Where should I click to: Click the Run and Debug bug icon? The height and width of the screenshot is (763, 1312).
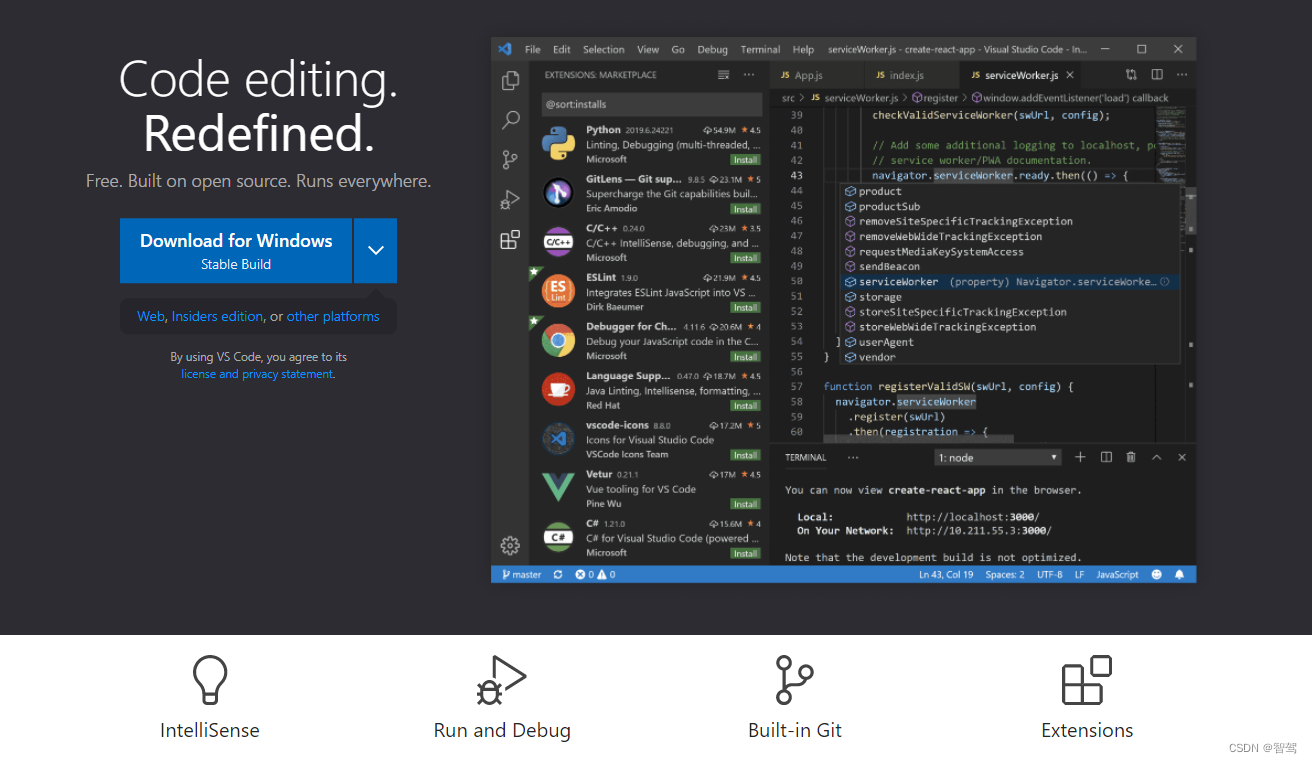pyautogui.click(x=502, y=680)
